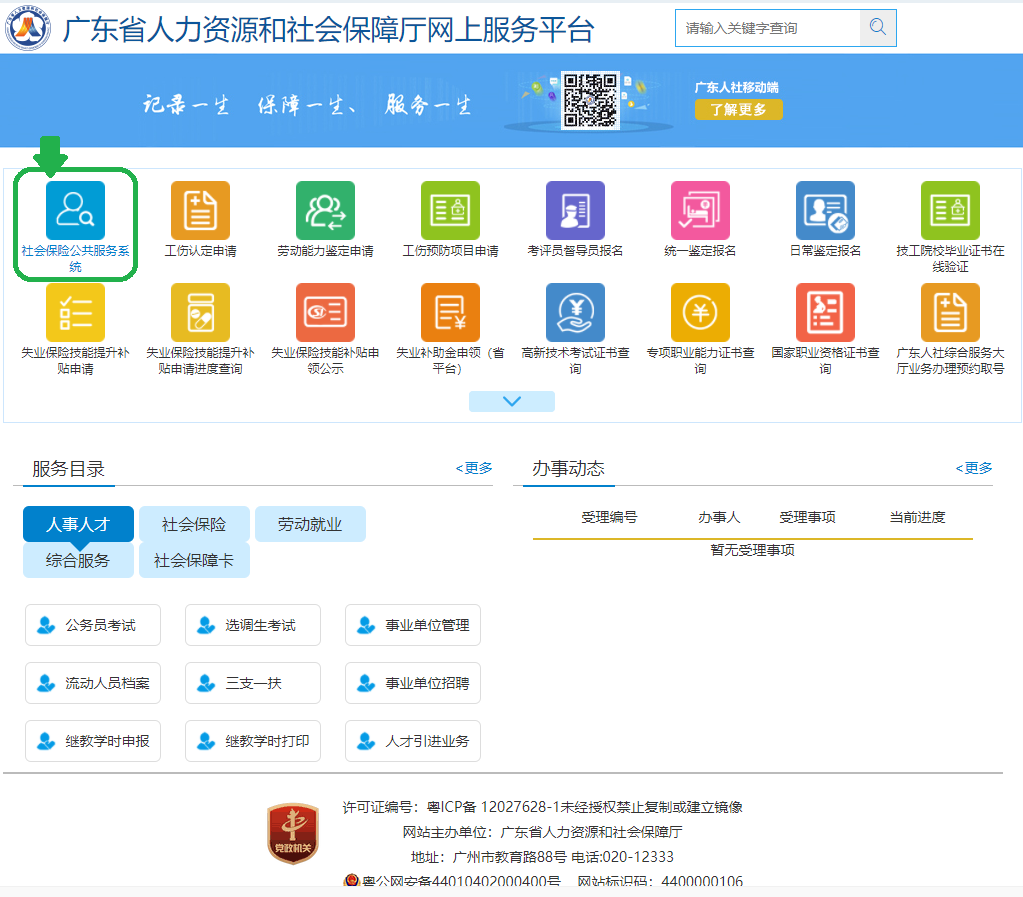Open 日常鉴定报名
The width and height of the screenshot is (1023, 897).
pos(824,210)
